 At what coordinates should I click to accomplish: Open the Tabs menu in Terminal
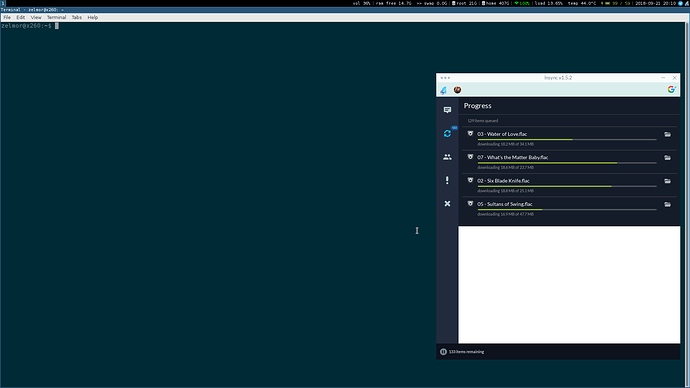pos(77,18)
